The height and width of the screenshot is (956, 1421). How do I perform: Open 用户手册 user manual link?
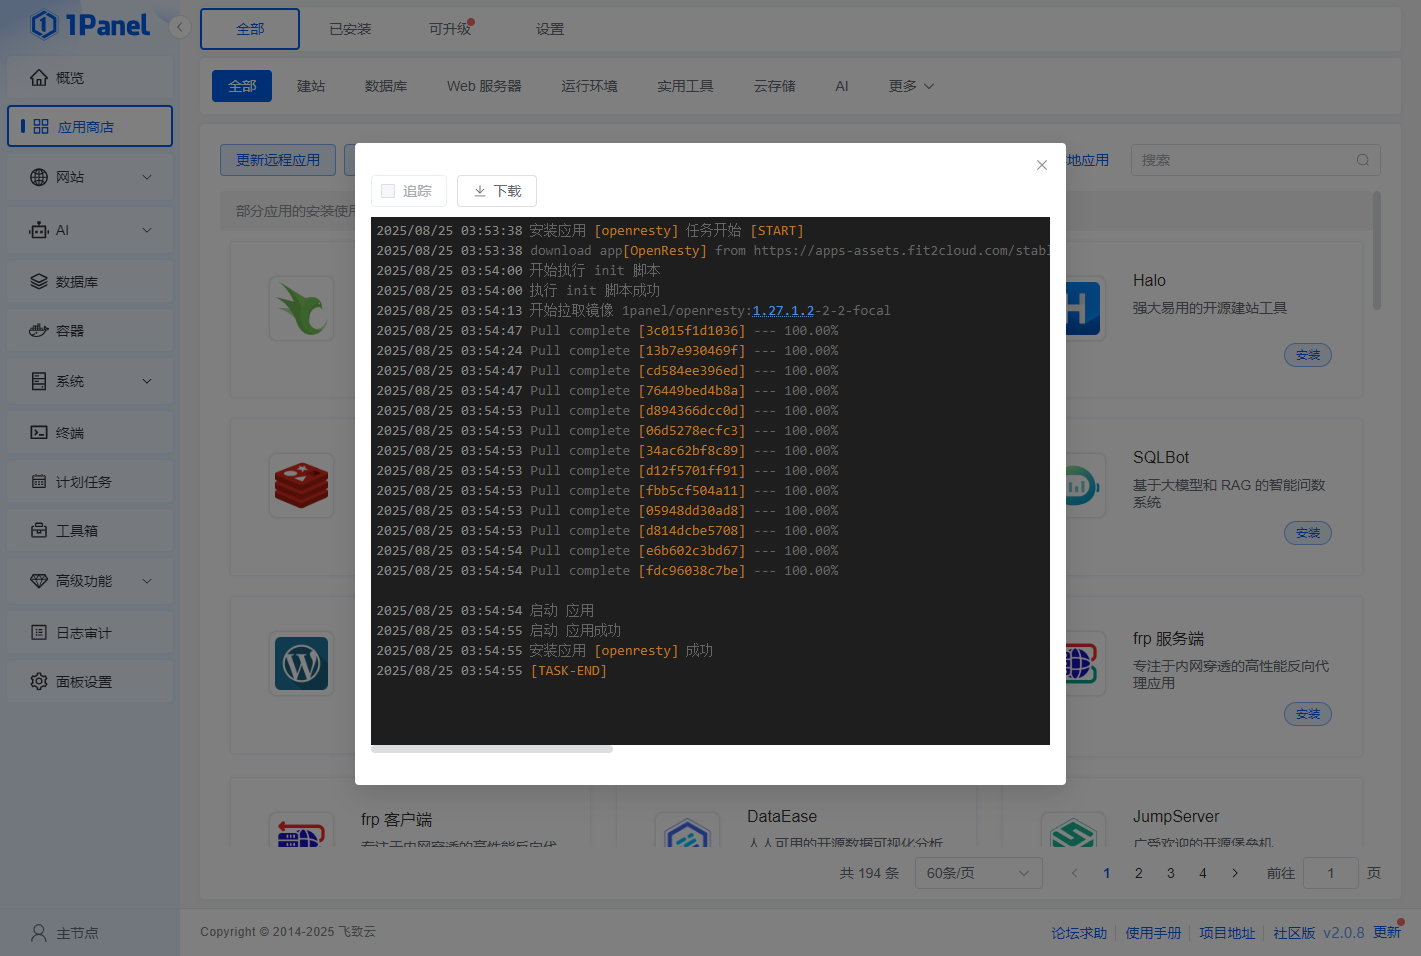point(1153,933)
